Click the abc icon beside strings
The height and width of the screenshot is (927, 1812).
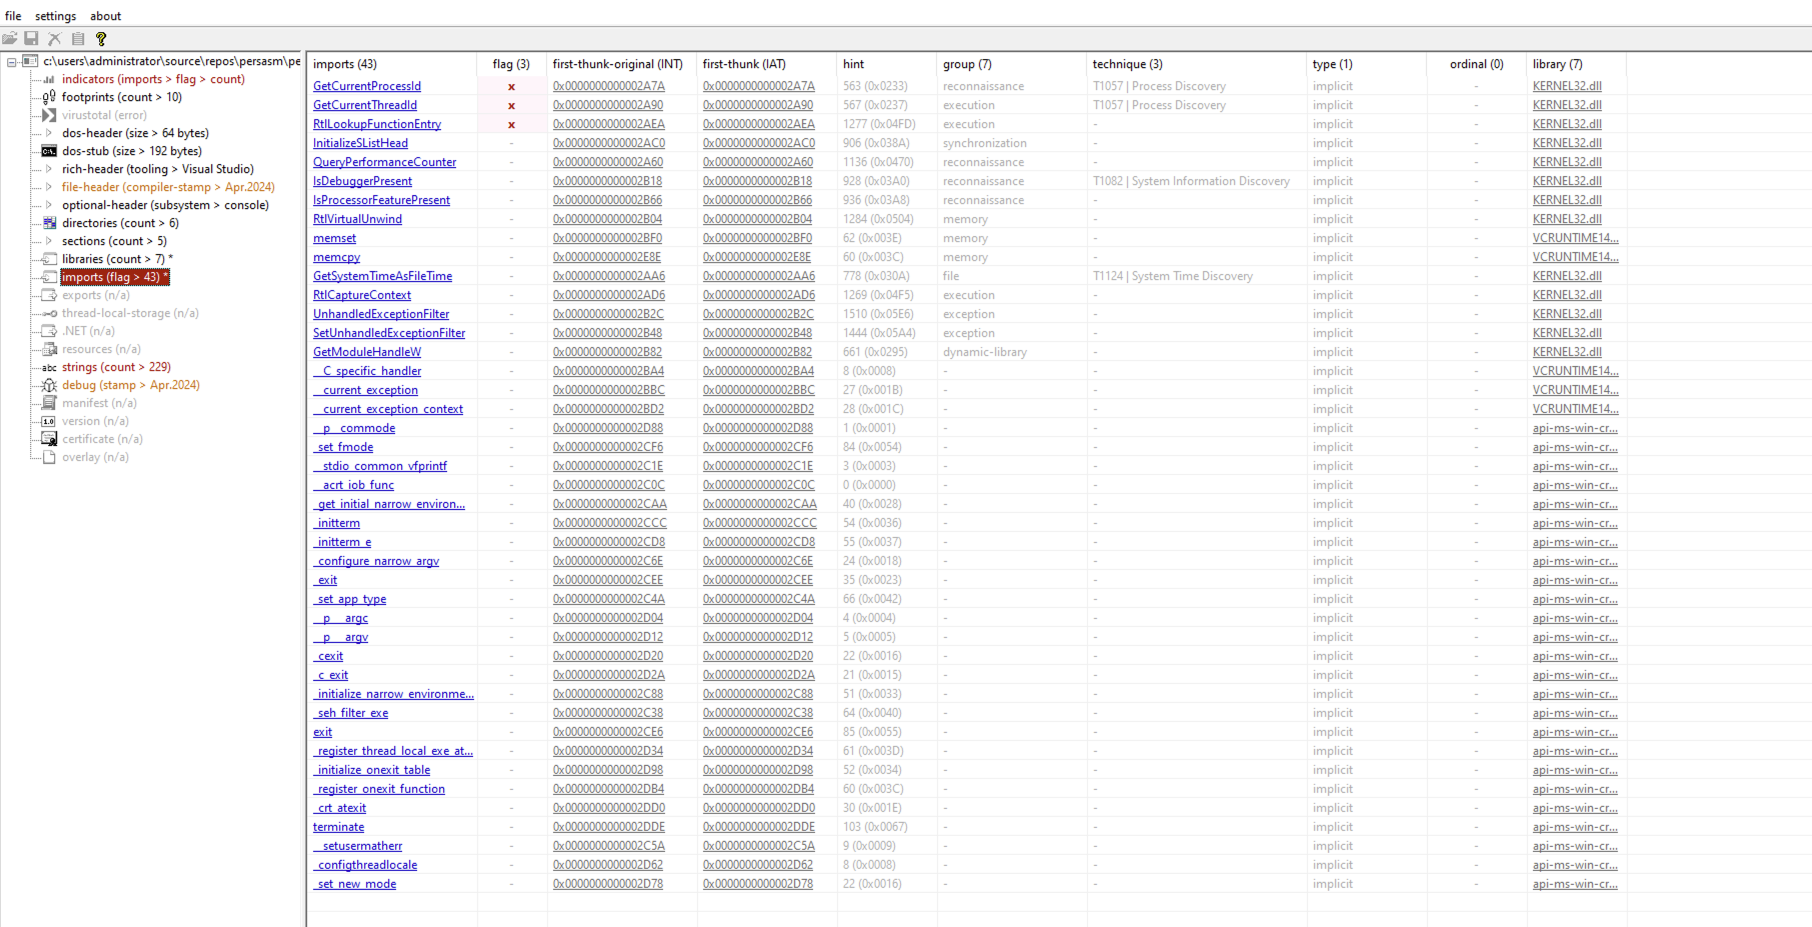(x=49, y=368)
